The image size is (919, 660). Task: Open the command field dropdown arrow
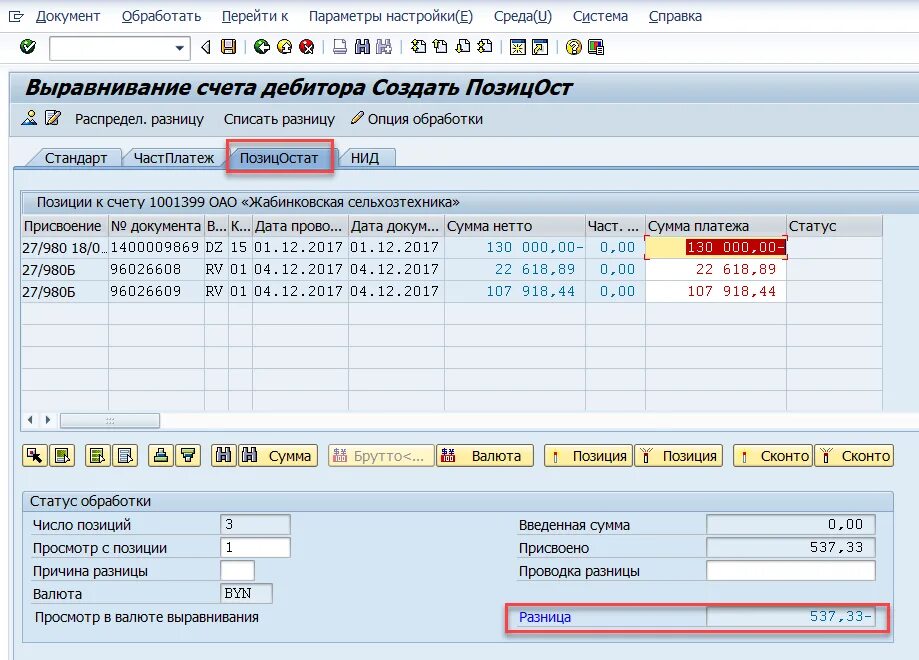[x=180, y=48]
